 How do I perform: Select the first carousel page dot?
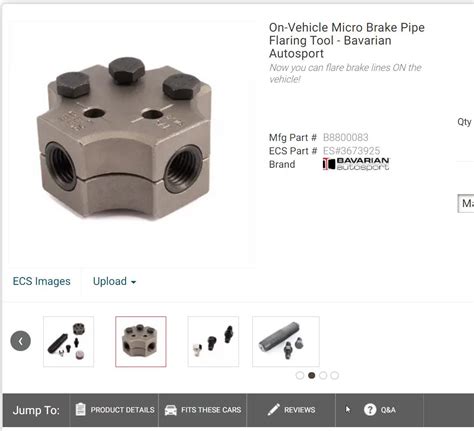(300, 375)
